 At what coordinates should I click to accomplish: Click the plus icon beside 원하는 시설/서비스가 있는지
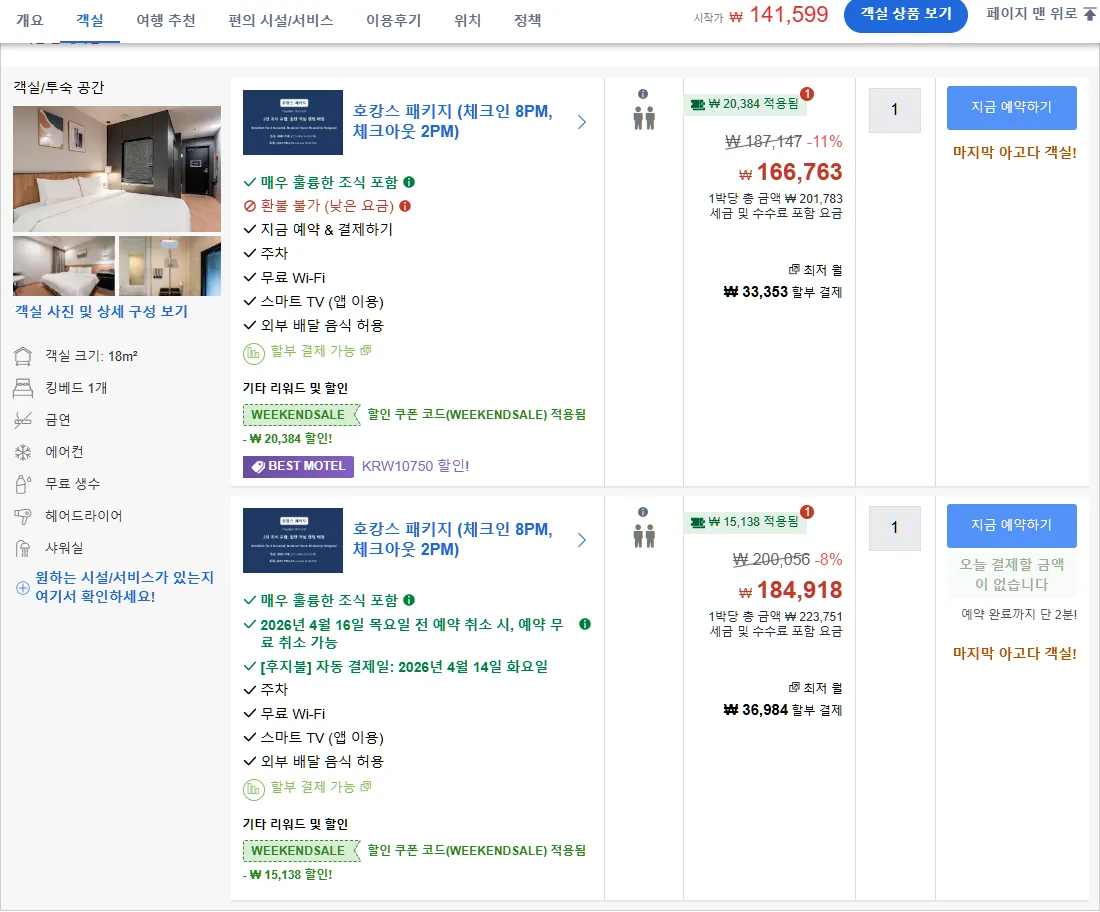22,587
